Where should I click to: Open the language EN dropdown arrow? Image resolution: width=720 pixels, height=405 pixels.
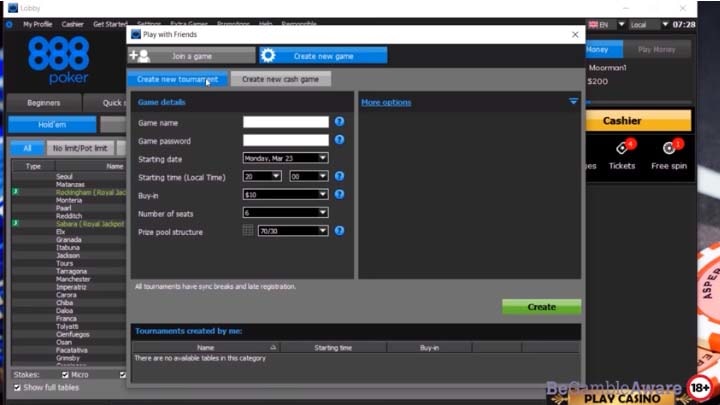point(621,24)
